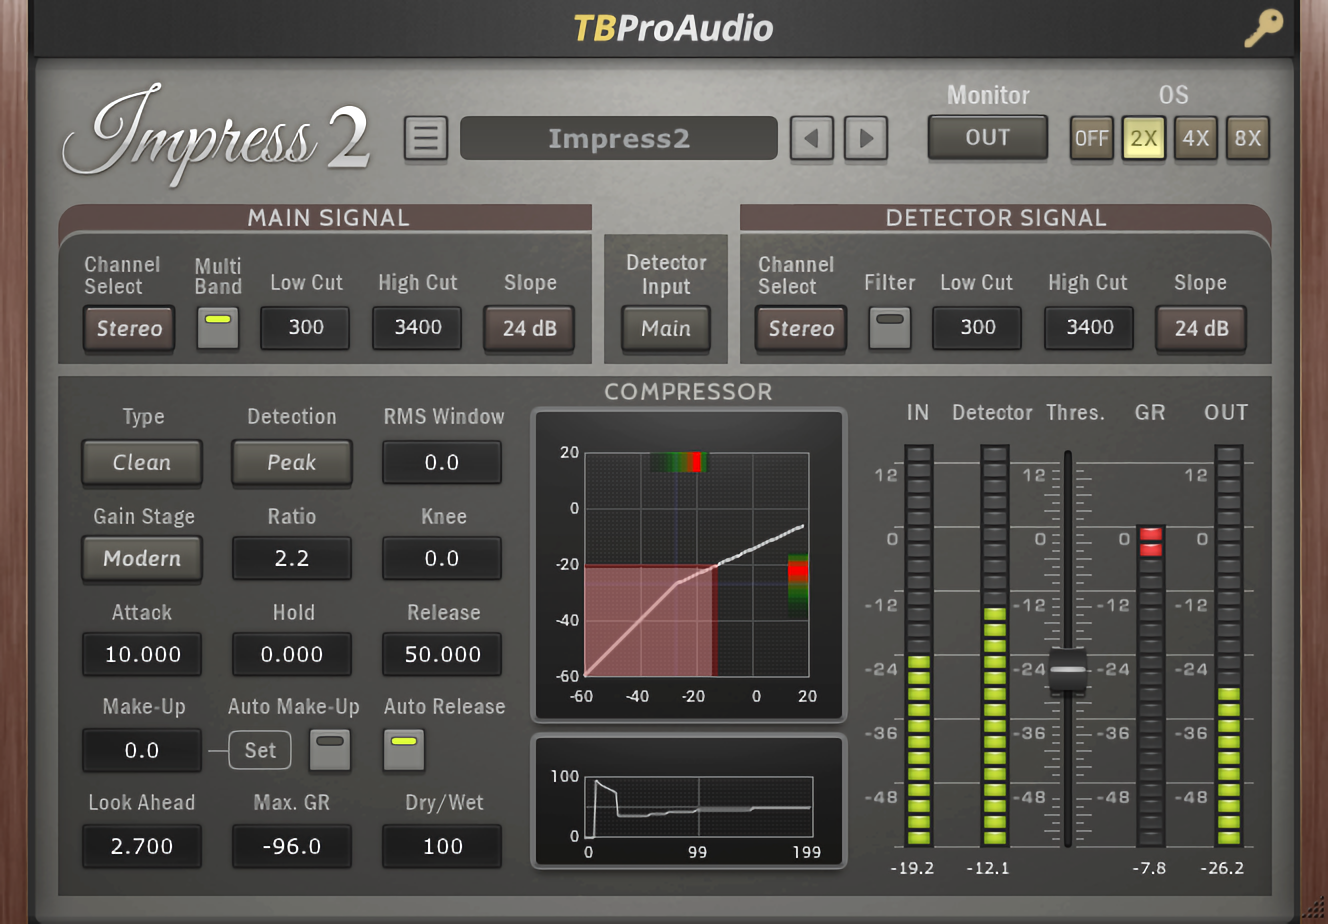Toggle the Multi Band switch
This screenshot has height=924, width=1328.
[x=218, y=327]
